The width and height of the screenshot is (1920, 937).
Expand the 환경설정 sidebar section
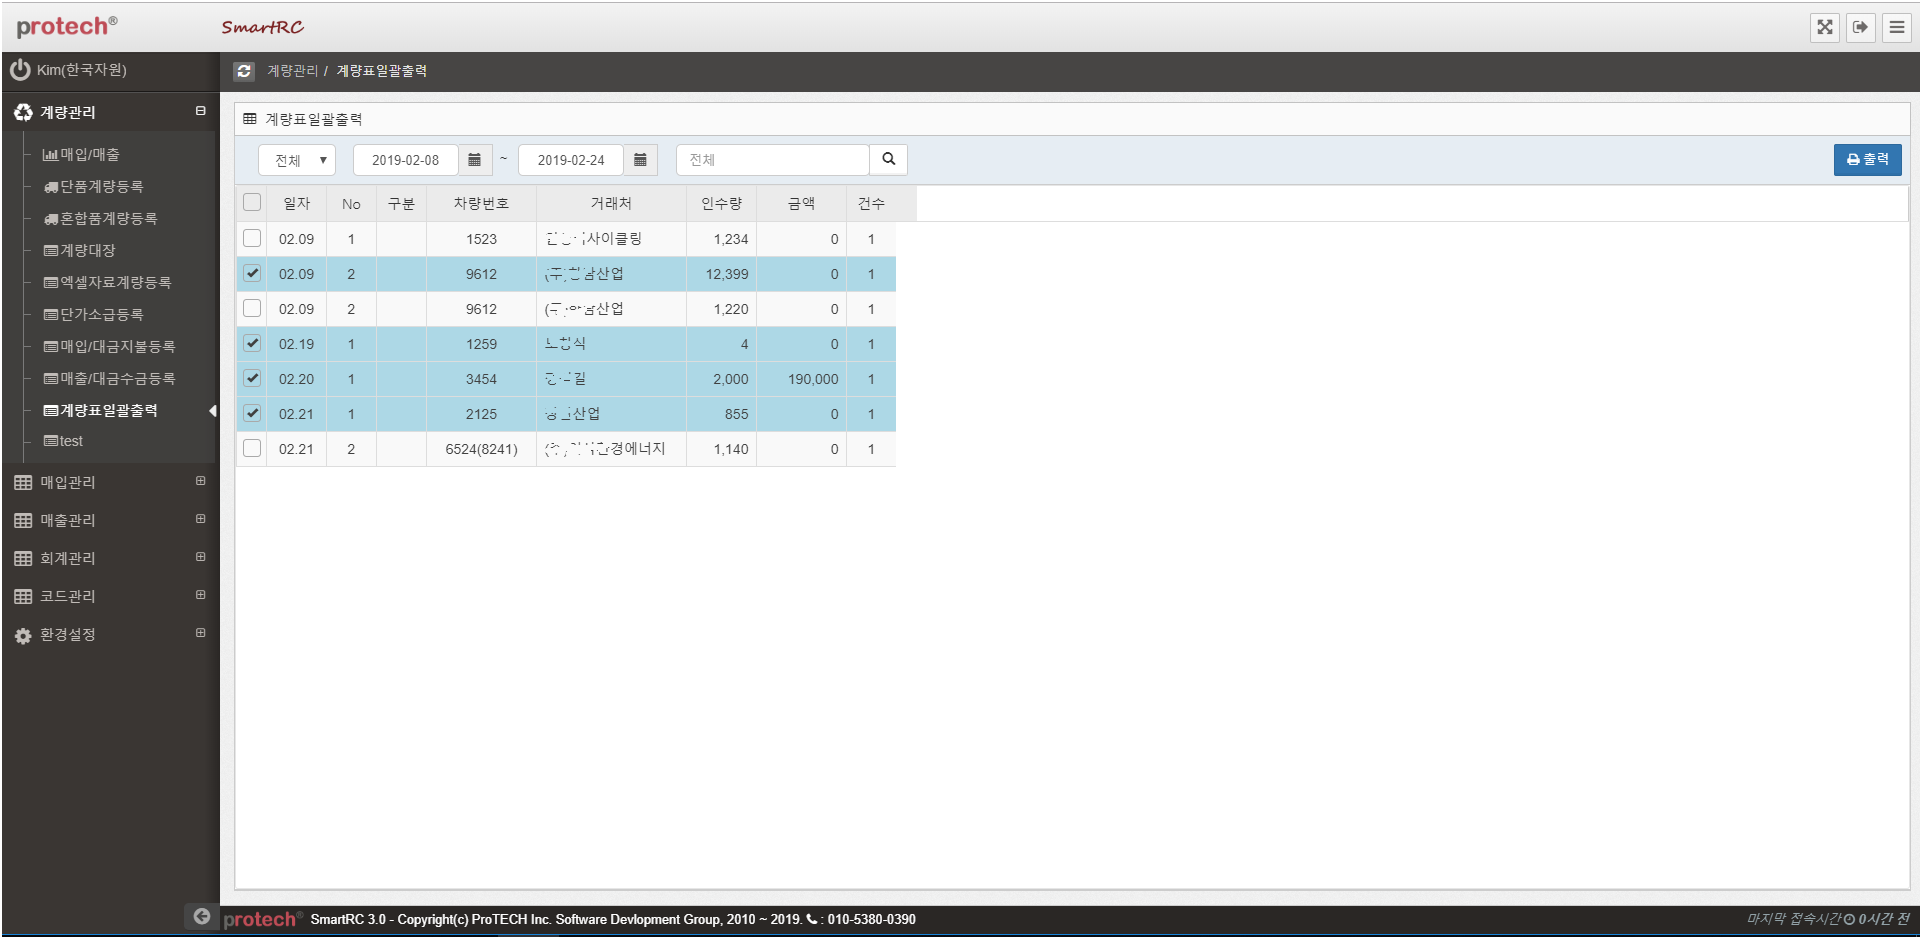click(x=200, y=634)
